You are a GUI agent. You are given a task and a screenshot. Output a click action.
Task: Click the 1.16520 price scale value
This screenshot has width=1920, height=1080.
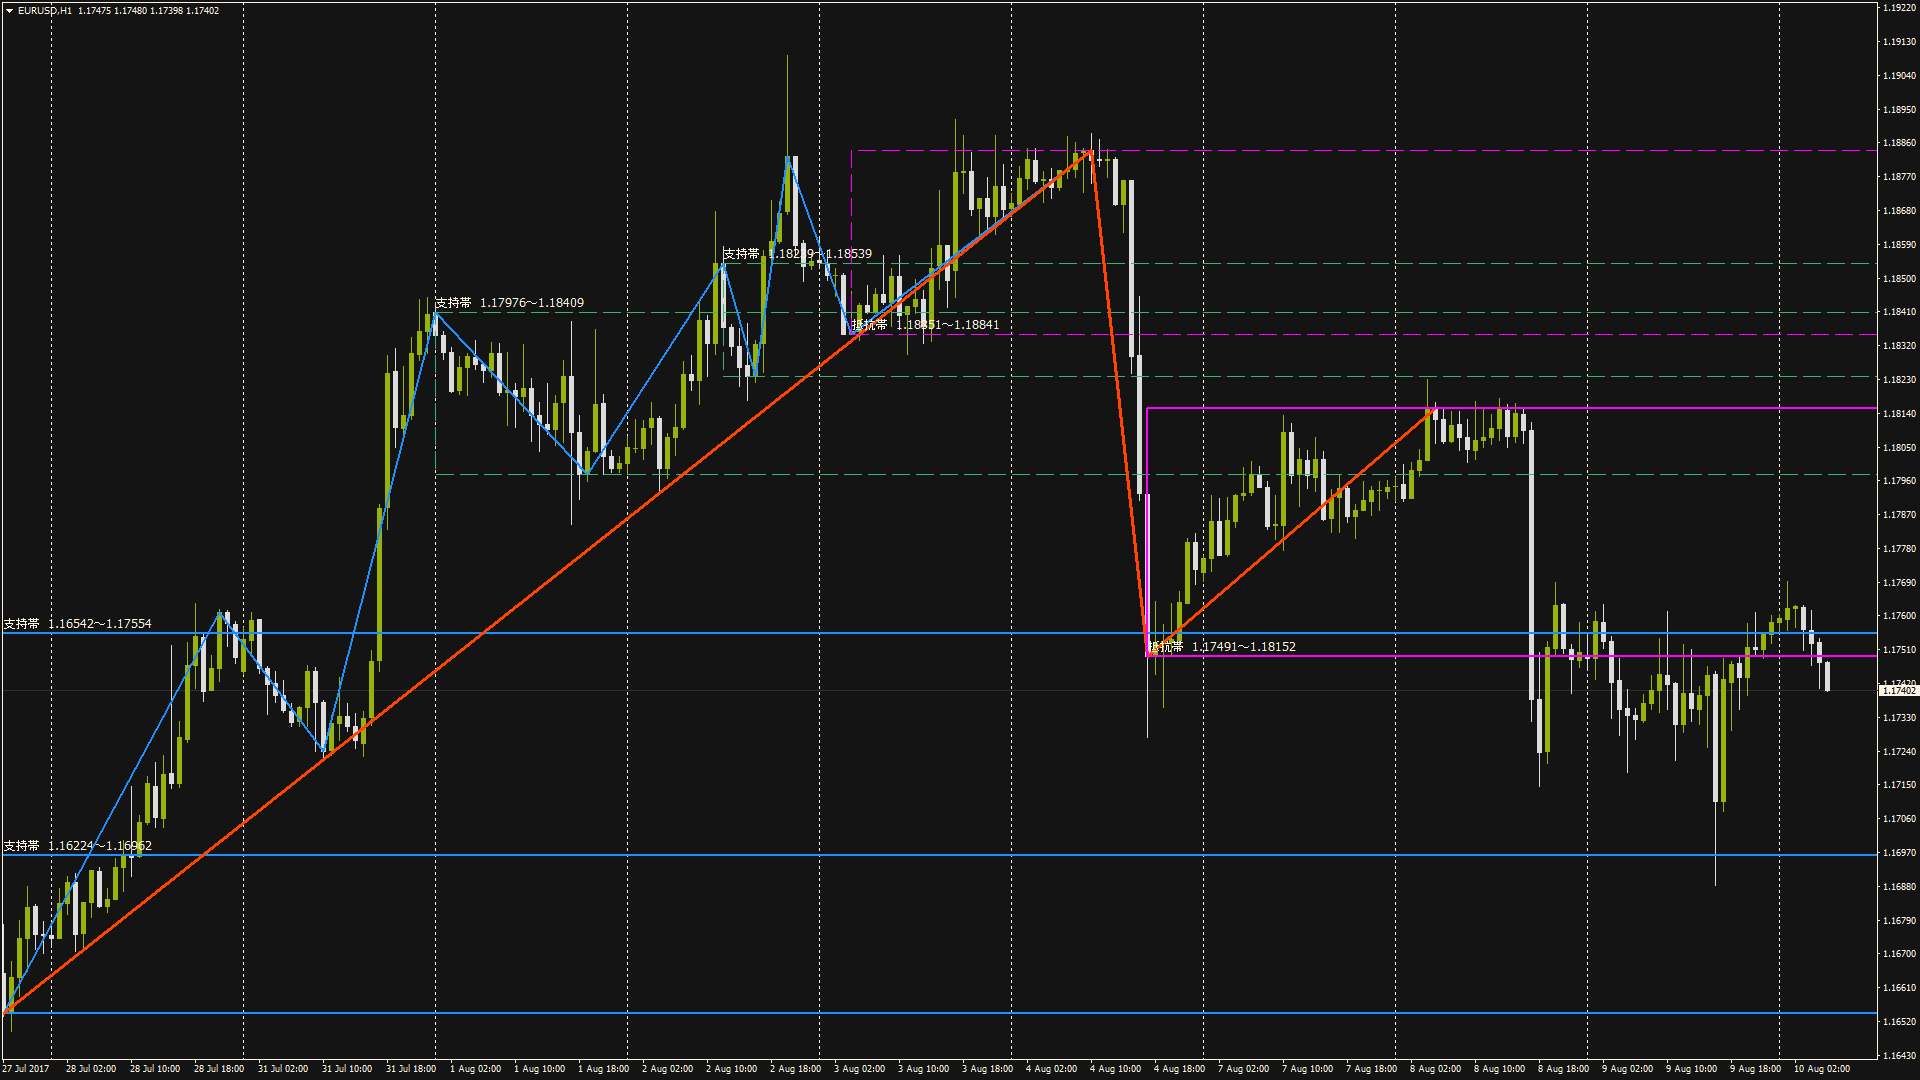1899,1022
